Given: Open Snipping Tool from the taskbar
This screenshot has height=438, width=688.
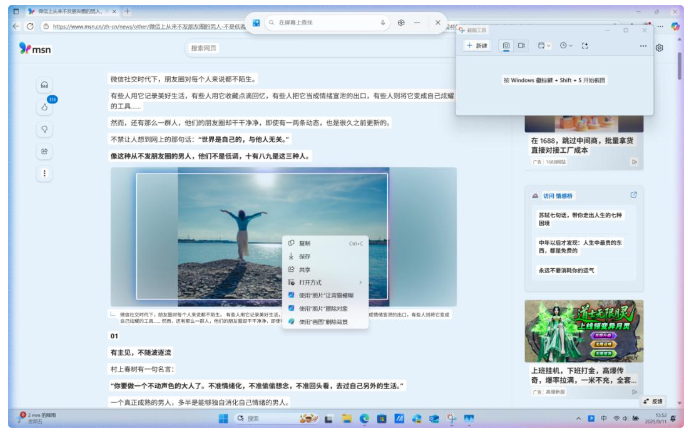Looking at the screenshot, I should click(x=452, y=419).
